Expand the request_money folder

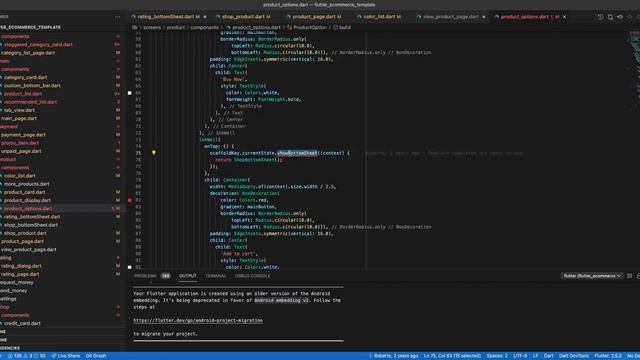coord(17,282)
